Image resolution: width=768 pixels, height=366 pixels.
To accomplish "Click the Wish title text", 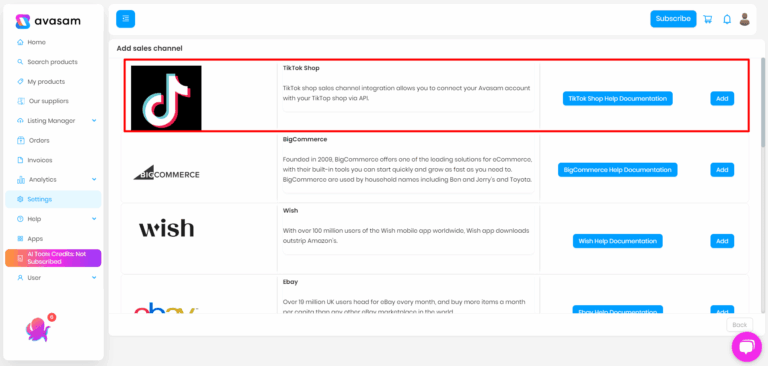I will point(290,210).
